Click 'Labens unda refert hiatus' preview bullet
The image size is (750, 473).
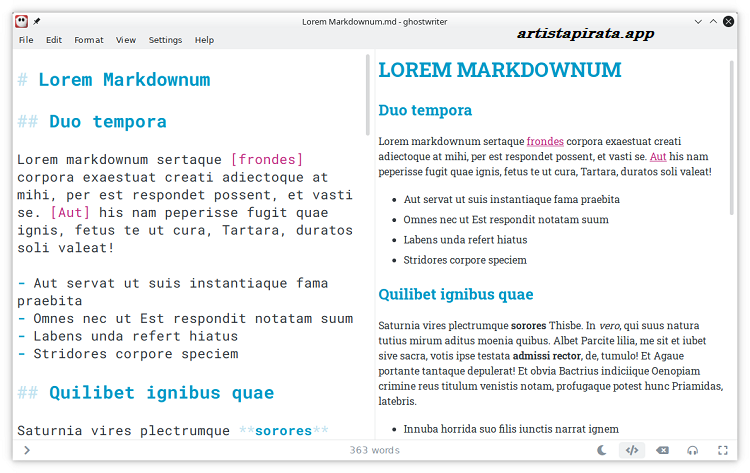point(465,240)
